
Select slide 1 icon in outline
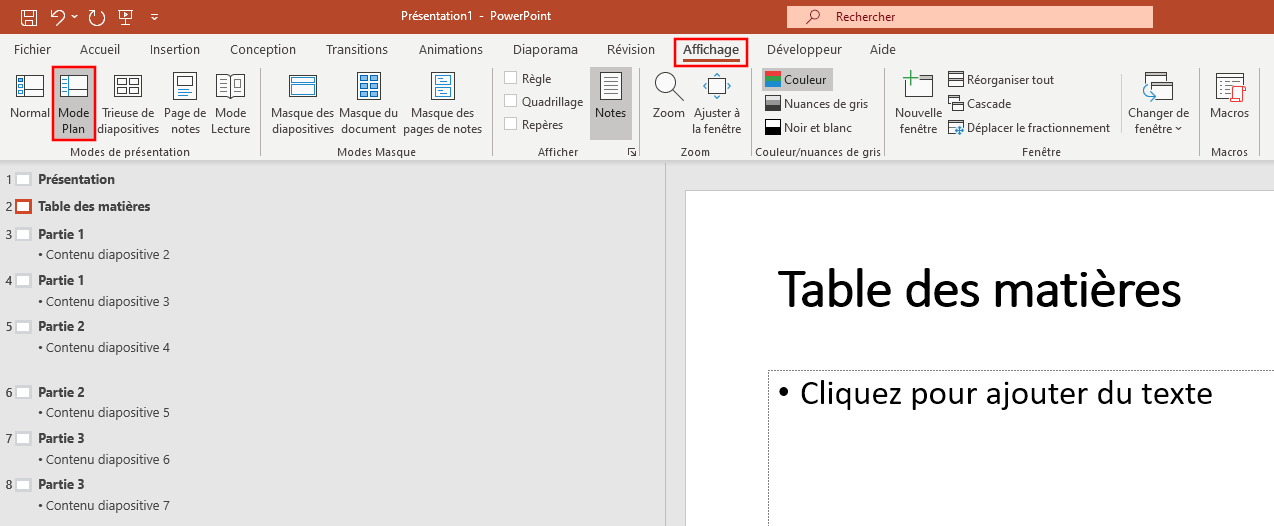tap(23, 180)
